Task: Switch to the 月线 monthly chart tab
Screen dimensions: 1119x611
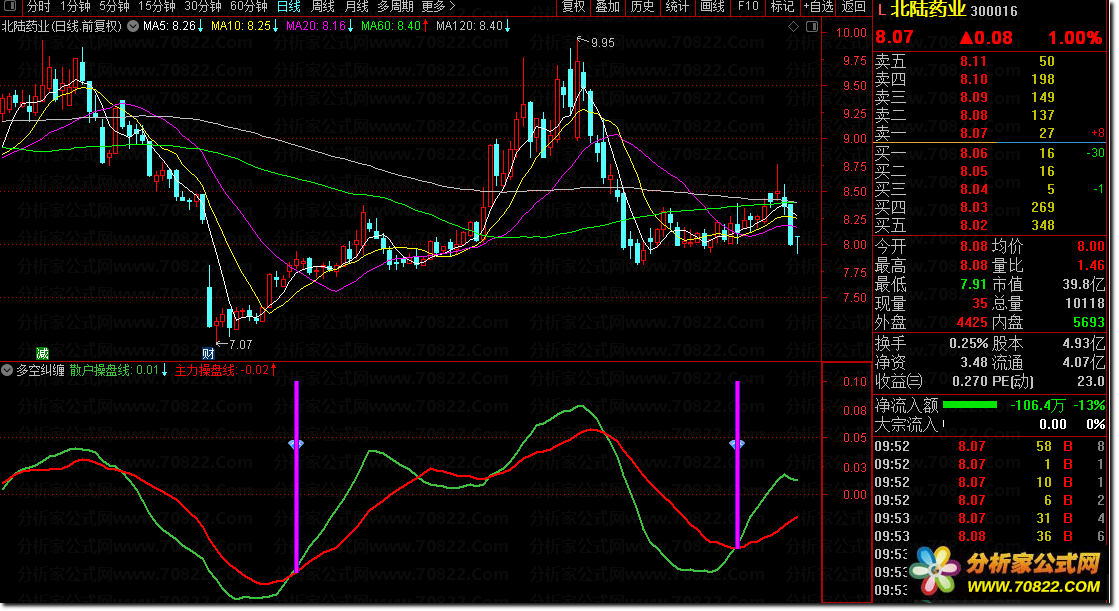Action: pos(356,6)
